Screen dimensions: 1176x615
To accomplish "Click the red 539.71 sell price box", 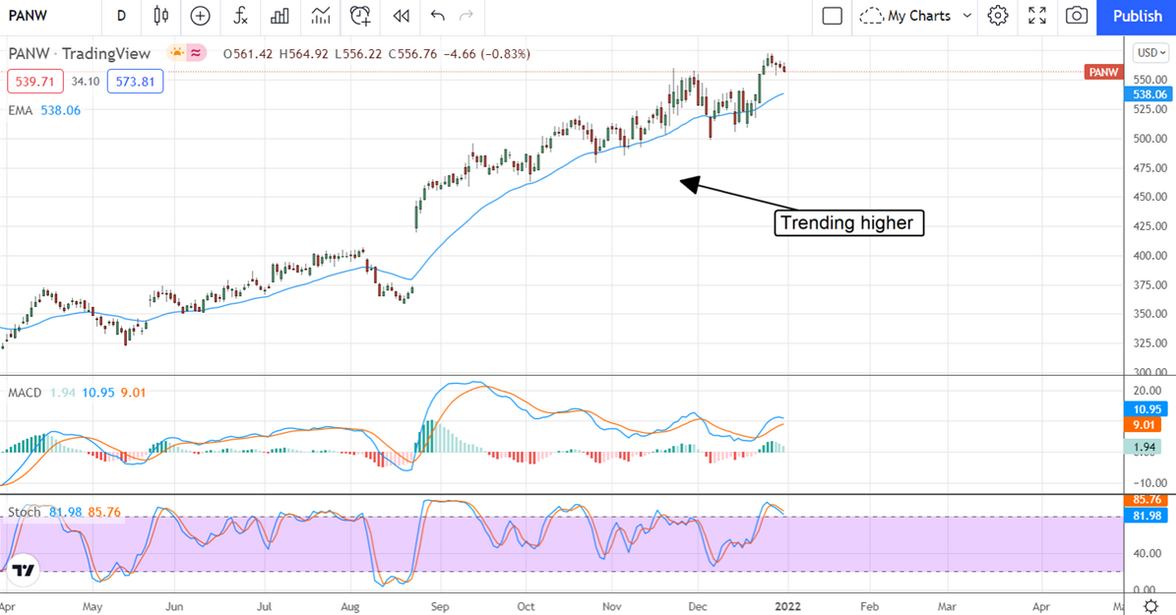I will point(35,81).
